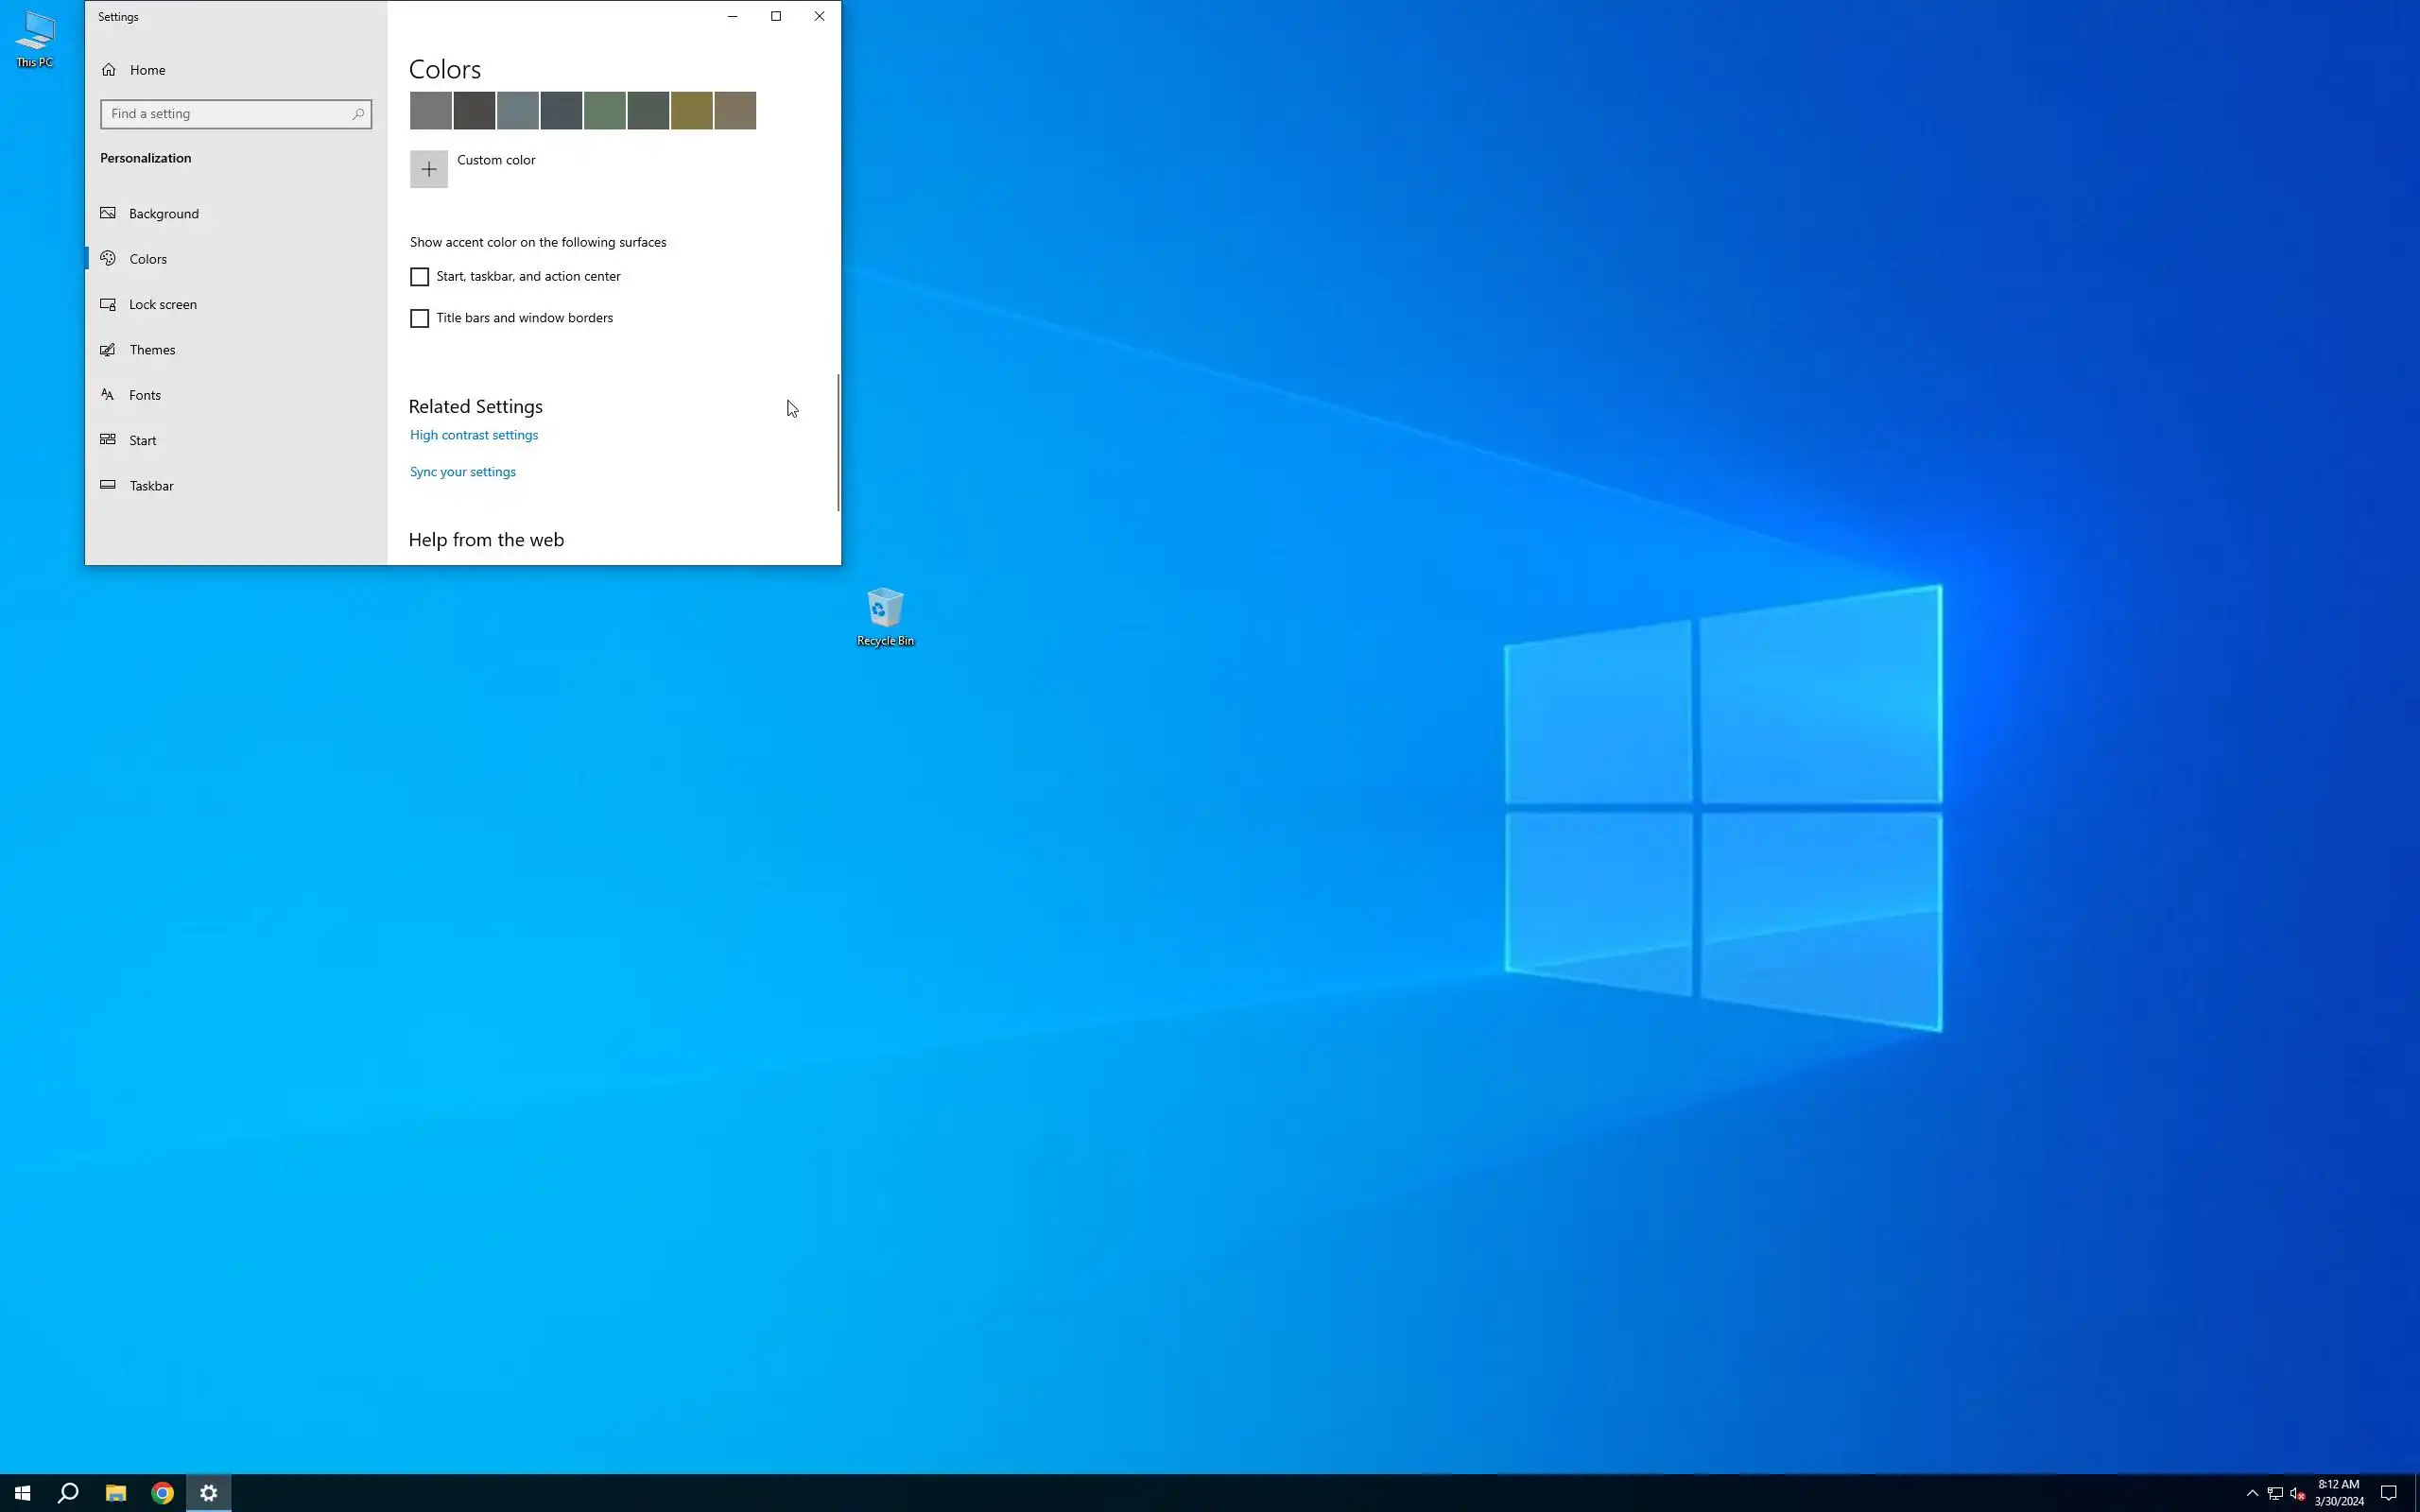Click Sync your settings link

(x=462, y=472)
